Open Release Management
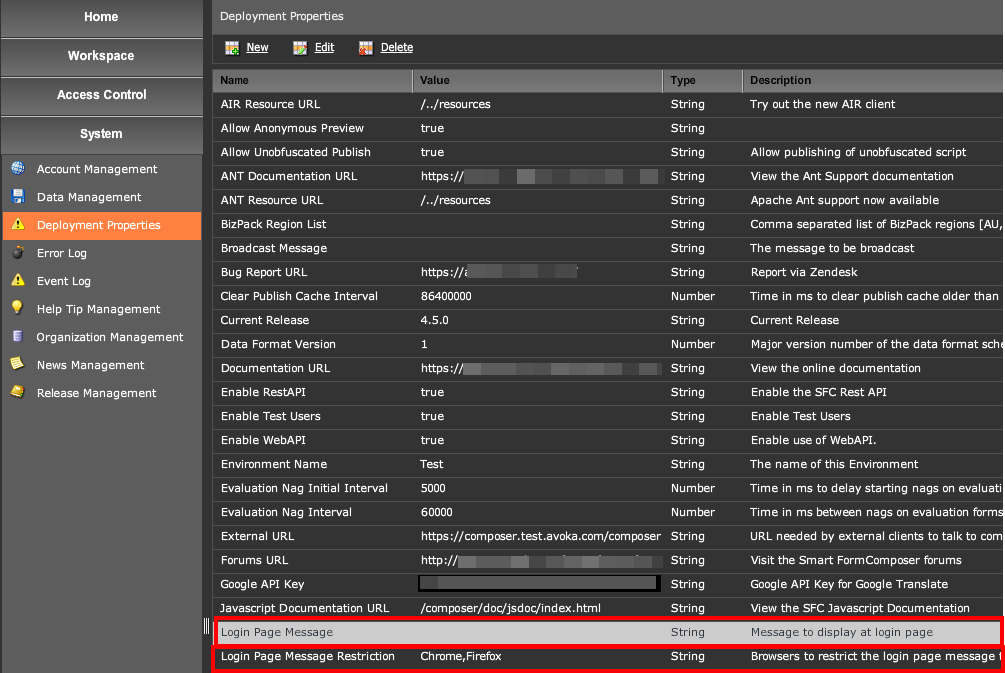Image resolution: width=1005 pixels, height=673 pixels. 102,393
